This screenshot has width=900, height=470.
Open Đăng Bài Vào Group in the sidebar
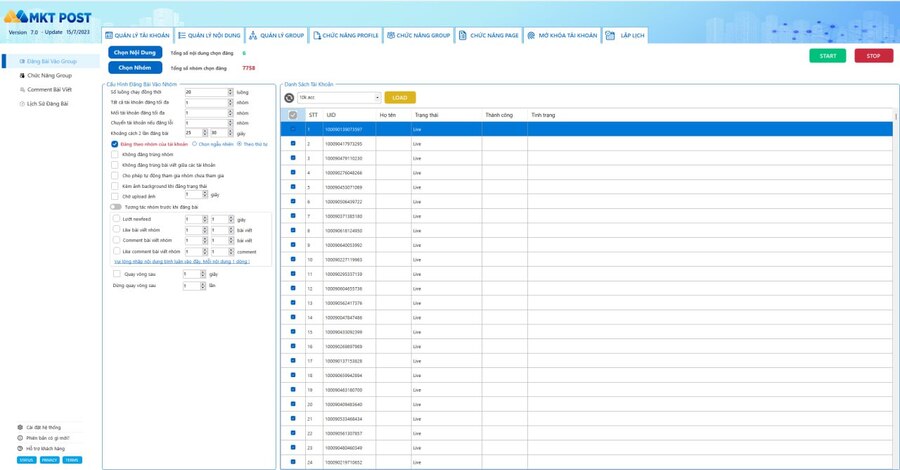[52, 61]
